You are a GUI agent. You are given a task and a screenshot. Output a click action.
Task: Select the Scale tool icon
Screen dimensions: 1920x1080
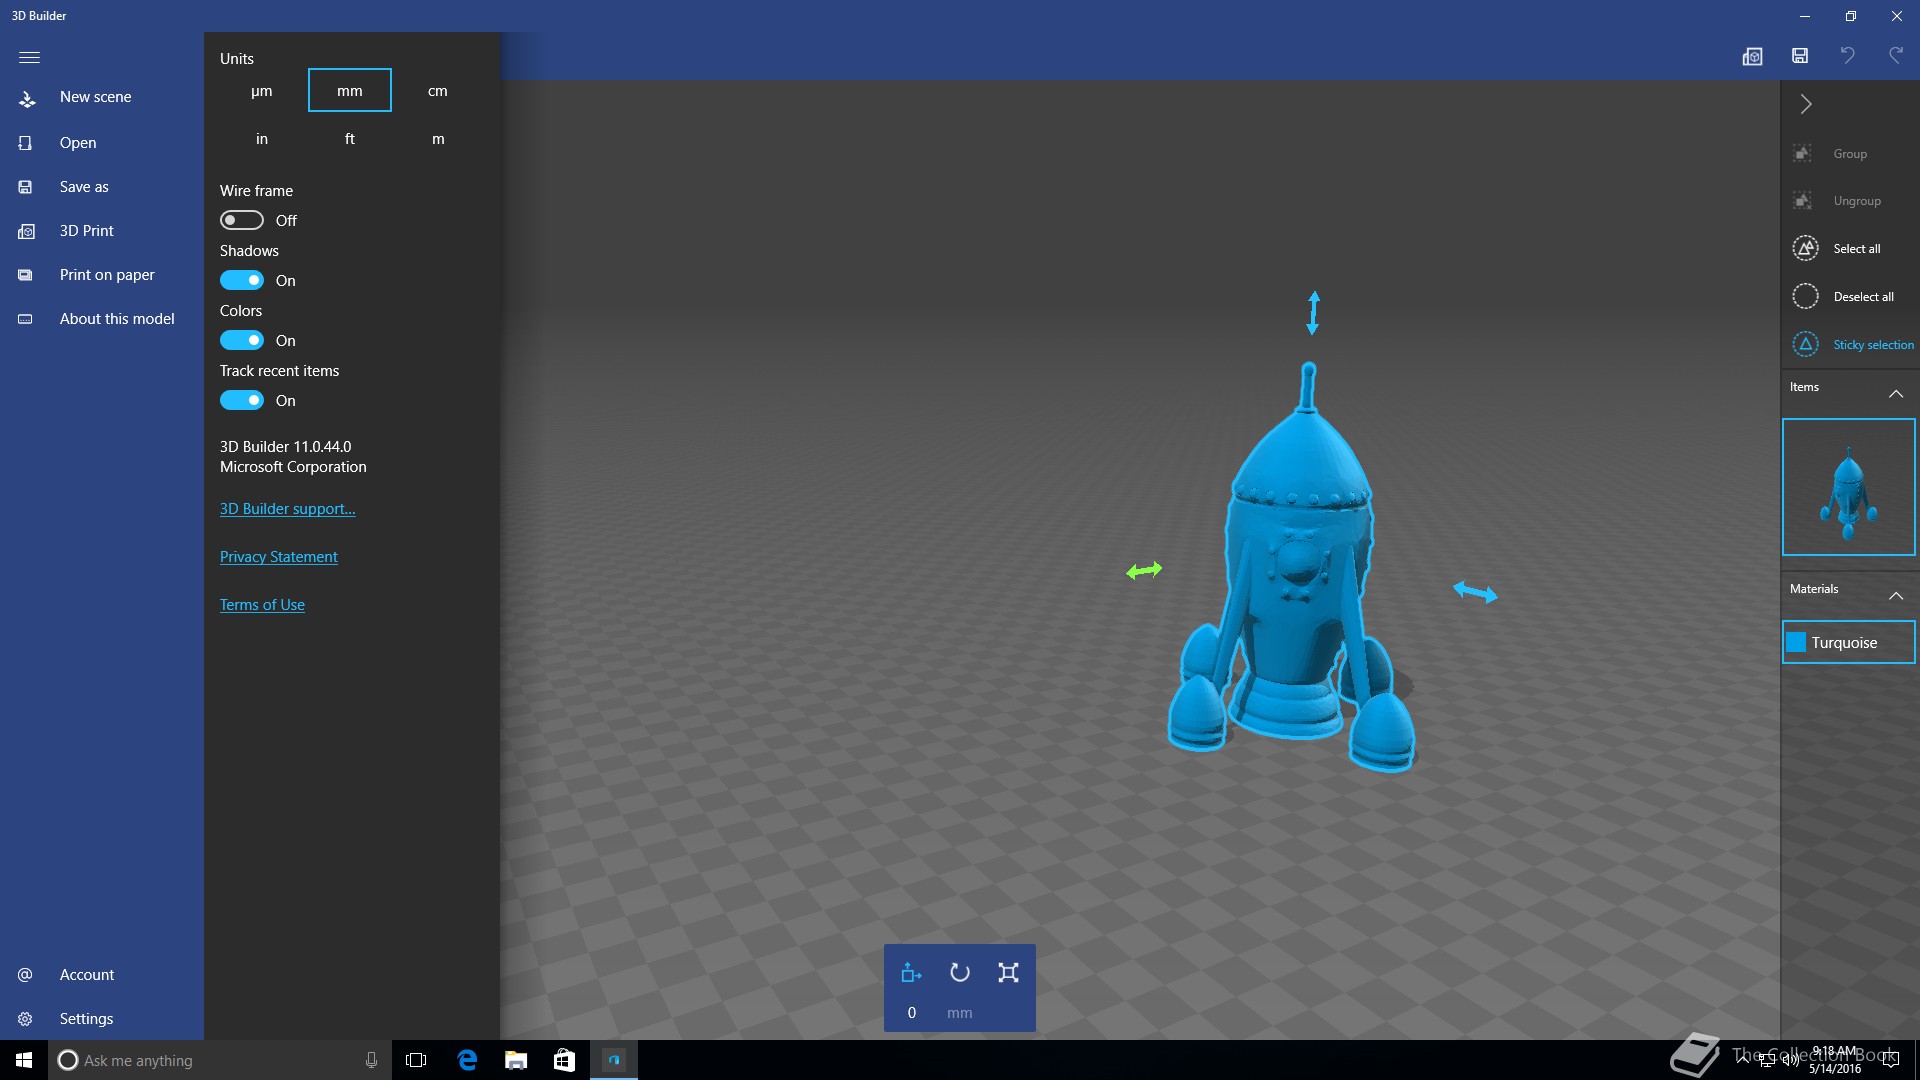1008,972
